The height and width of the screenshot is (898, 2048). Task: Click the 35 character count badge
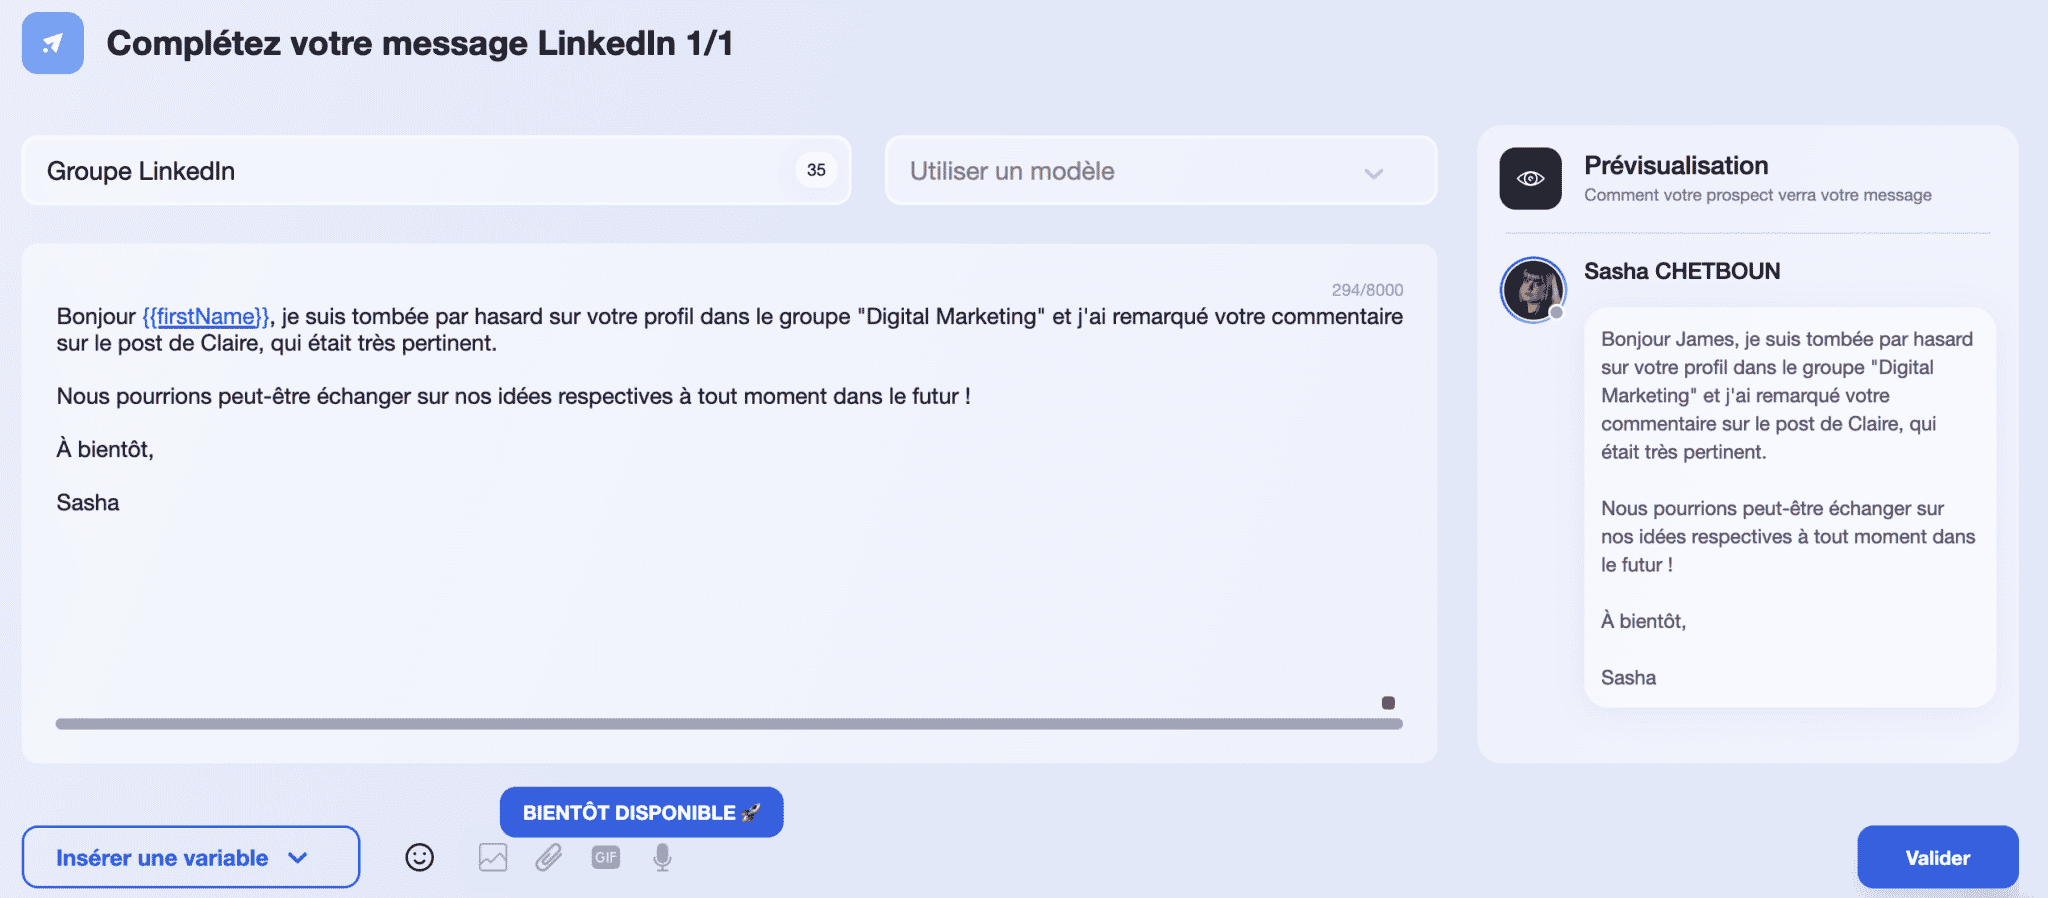[x=816, y=170]
